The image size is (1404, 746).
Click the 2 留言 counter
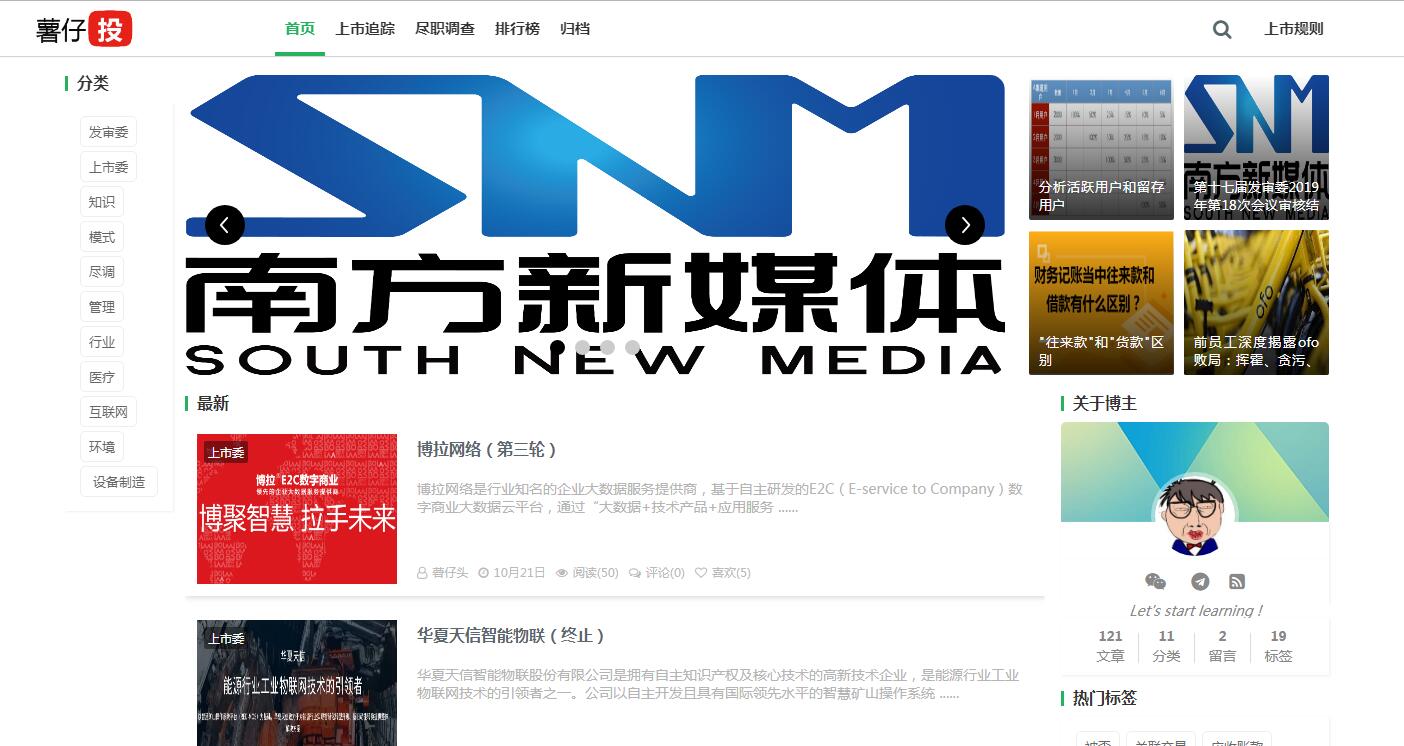1222,646
